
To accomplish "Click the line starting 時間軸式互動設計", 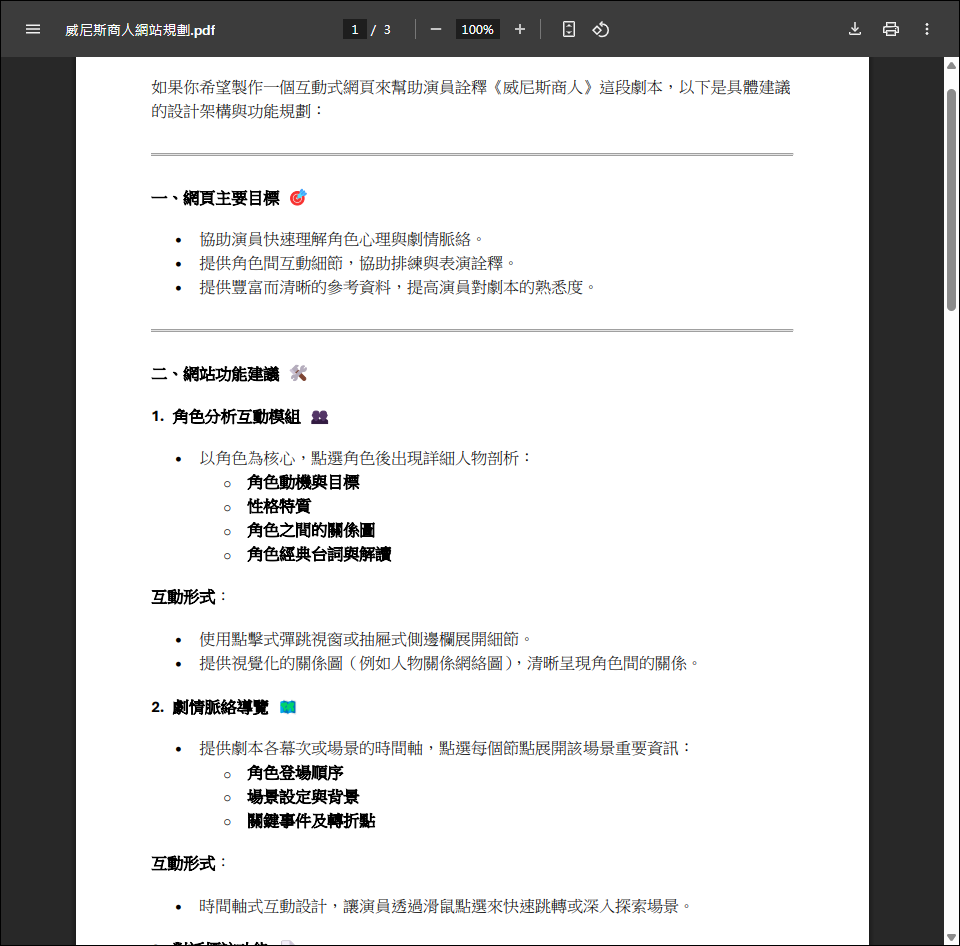I will 445,906.
